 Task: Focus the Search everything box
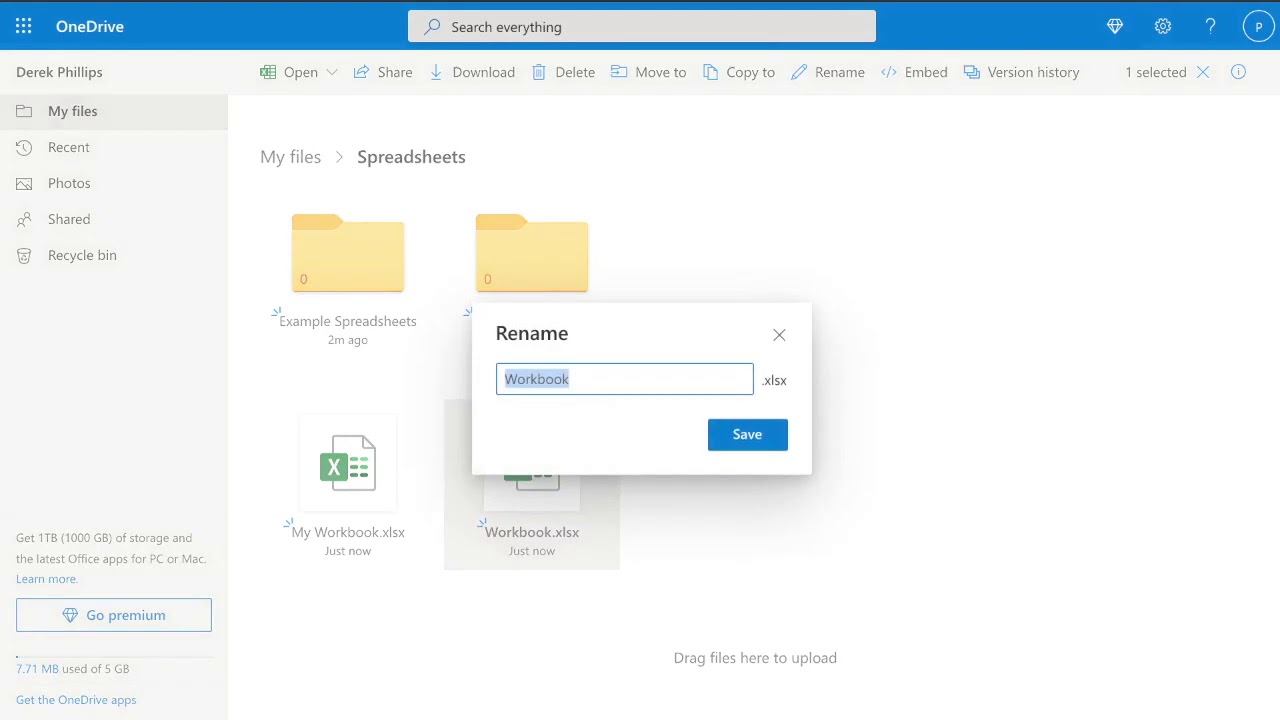pos(642,27)
